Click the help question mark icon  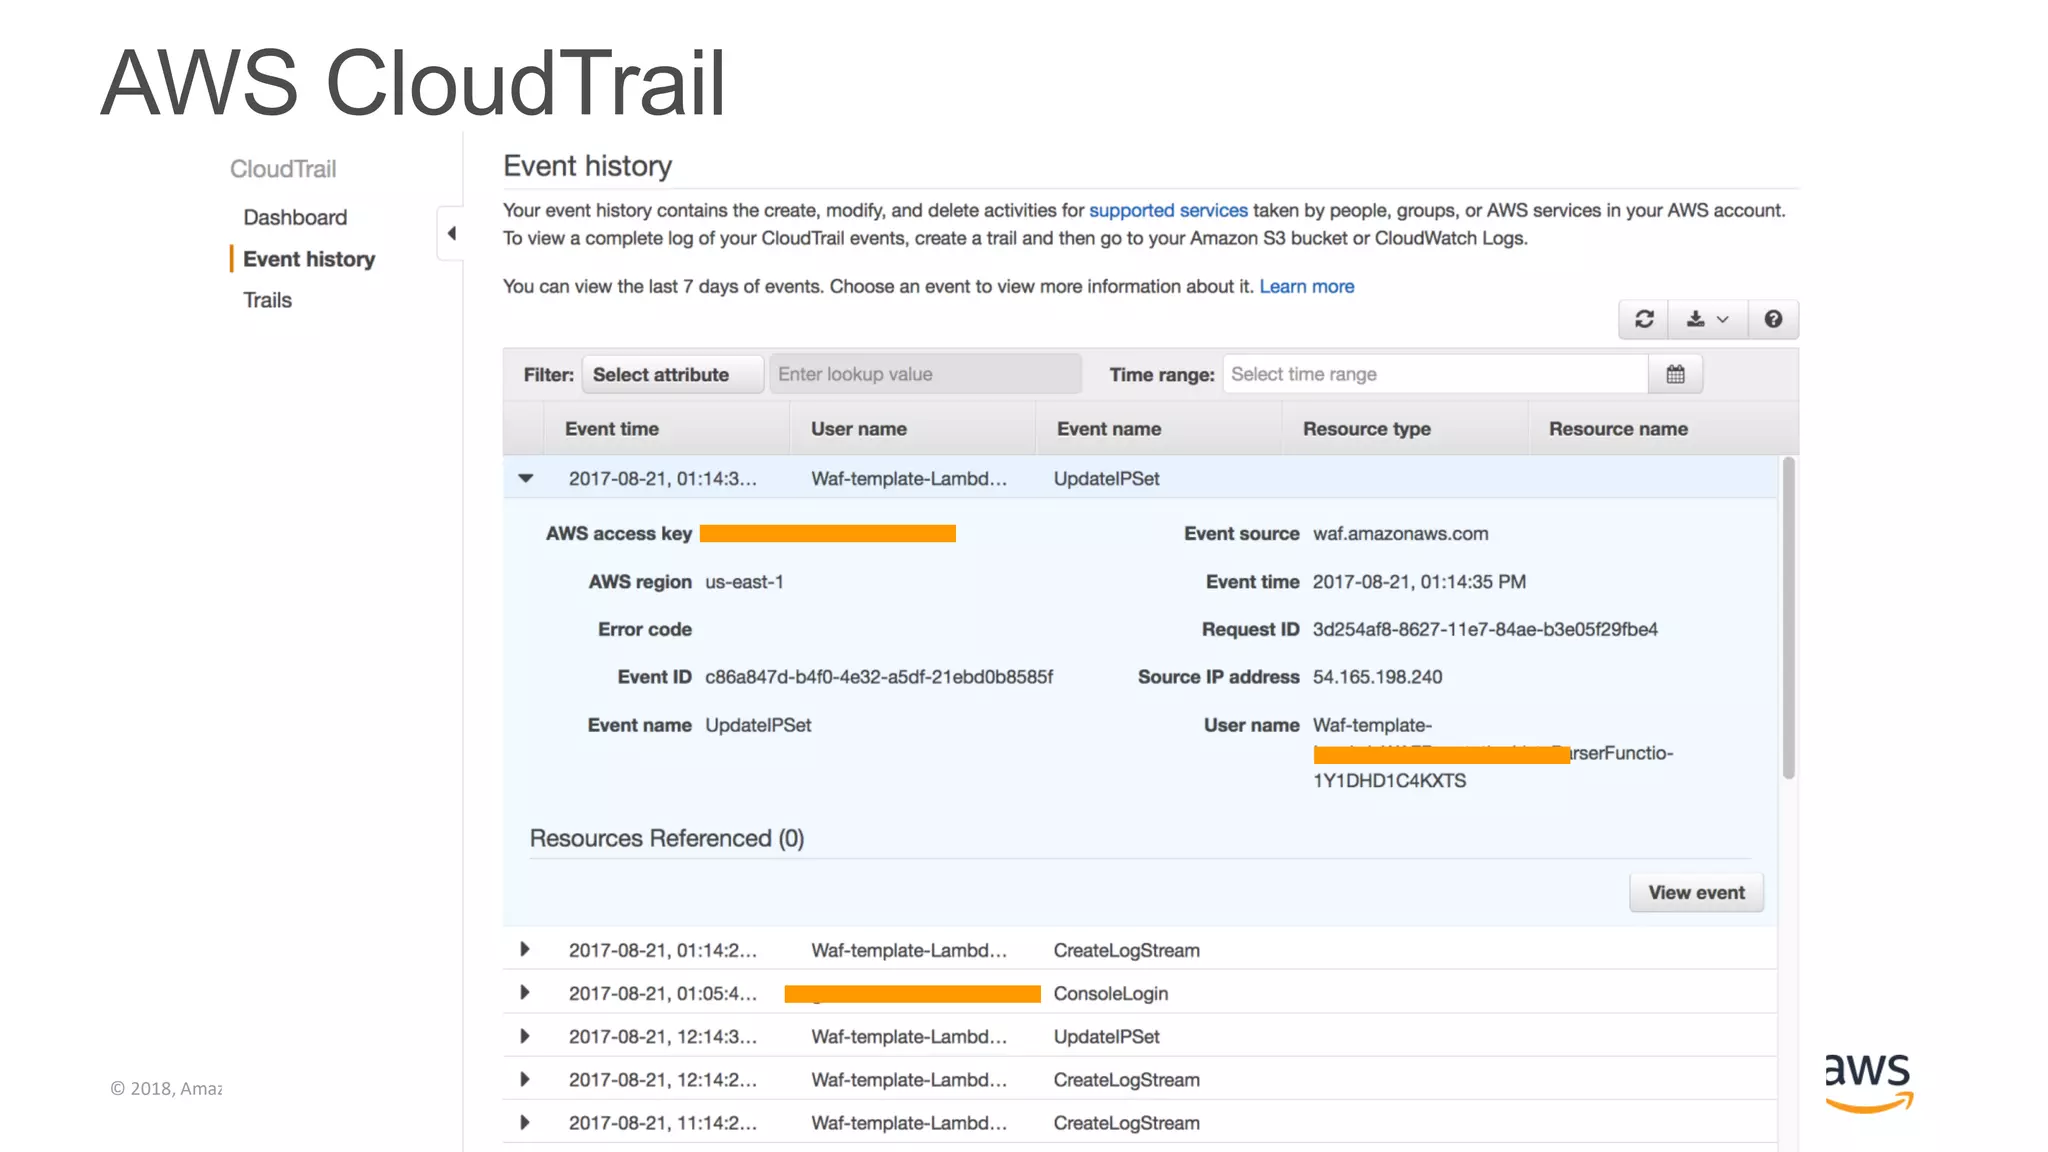pos(1773,319)
